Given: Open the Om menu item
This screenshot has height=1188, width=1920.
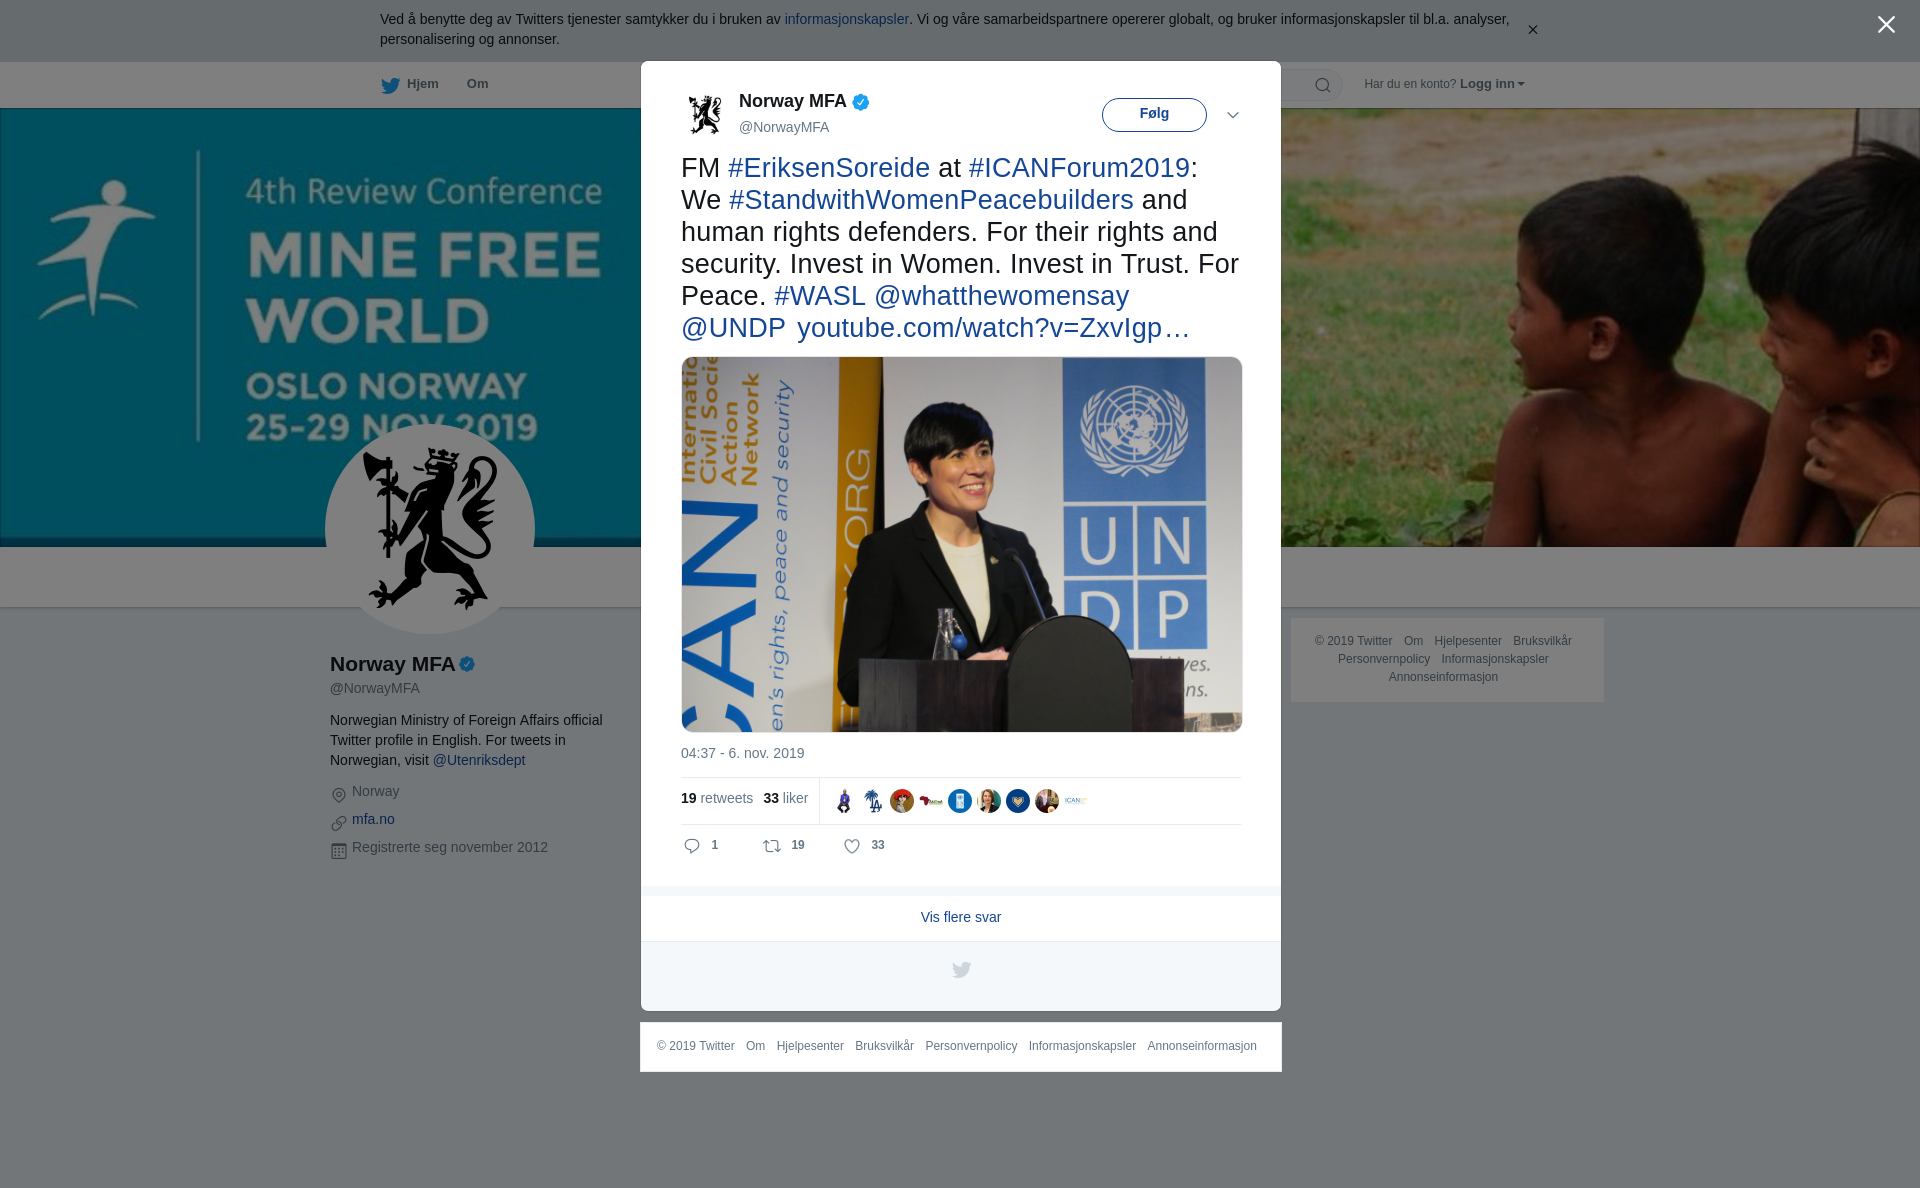Looking at the screenshot, I should (477, 84).
